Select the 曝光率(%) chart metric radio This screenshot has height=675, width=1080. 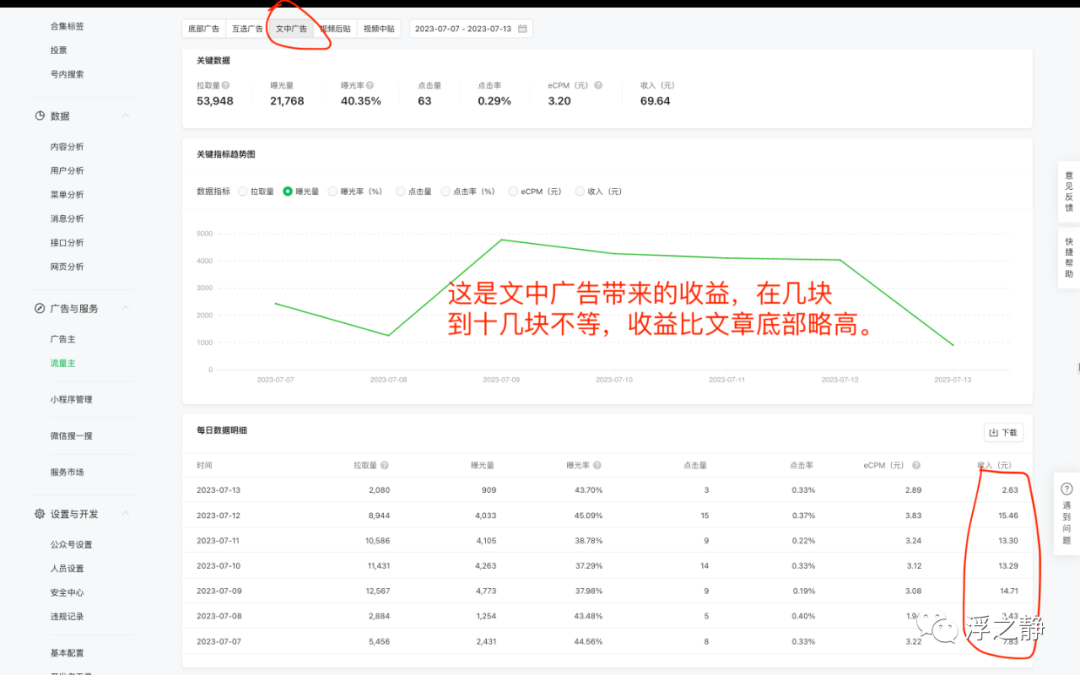[x=333, y=191]
